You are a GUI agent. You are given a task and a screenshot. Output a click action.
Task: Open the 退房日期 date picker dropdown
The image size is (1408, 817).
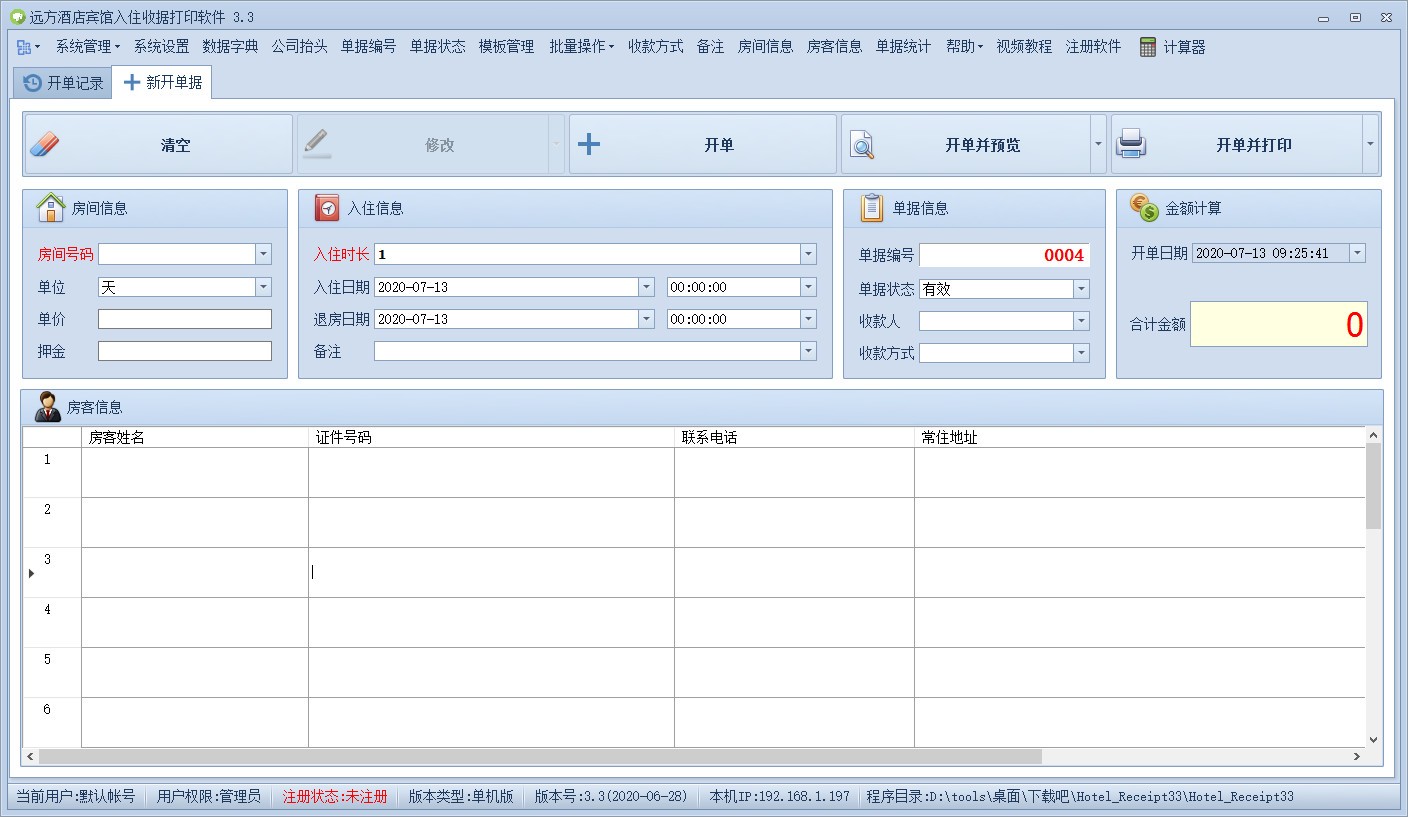point(645,319)
